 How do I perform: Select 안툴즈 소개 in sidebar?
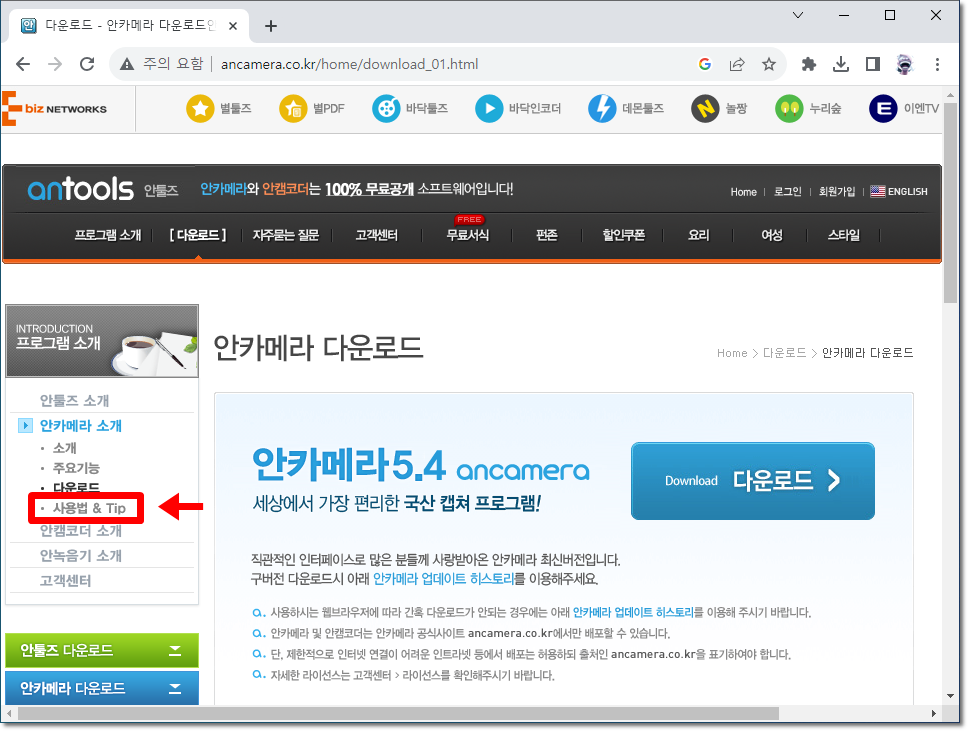(x=74, y=401)
